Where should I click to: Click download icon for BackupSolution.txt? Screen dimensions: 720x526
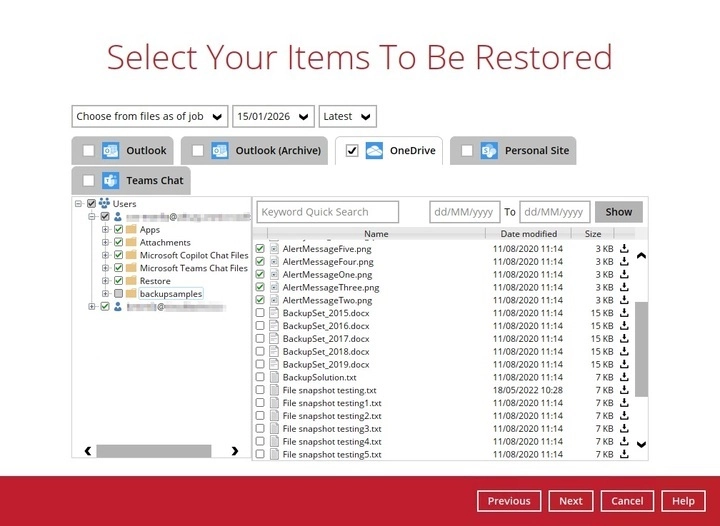(624, 378)
